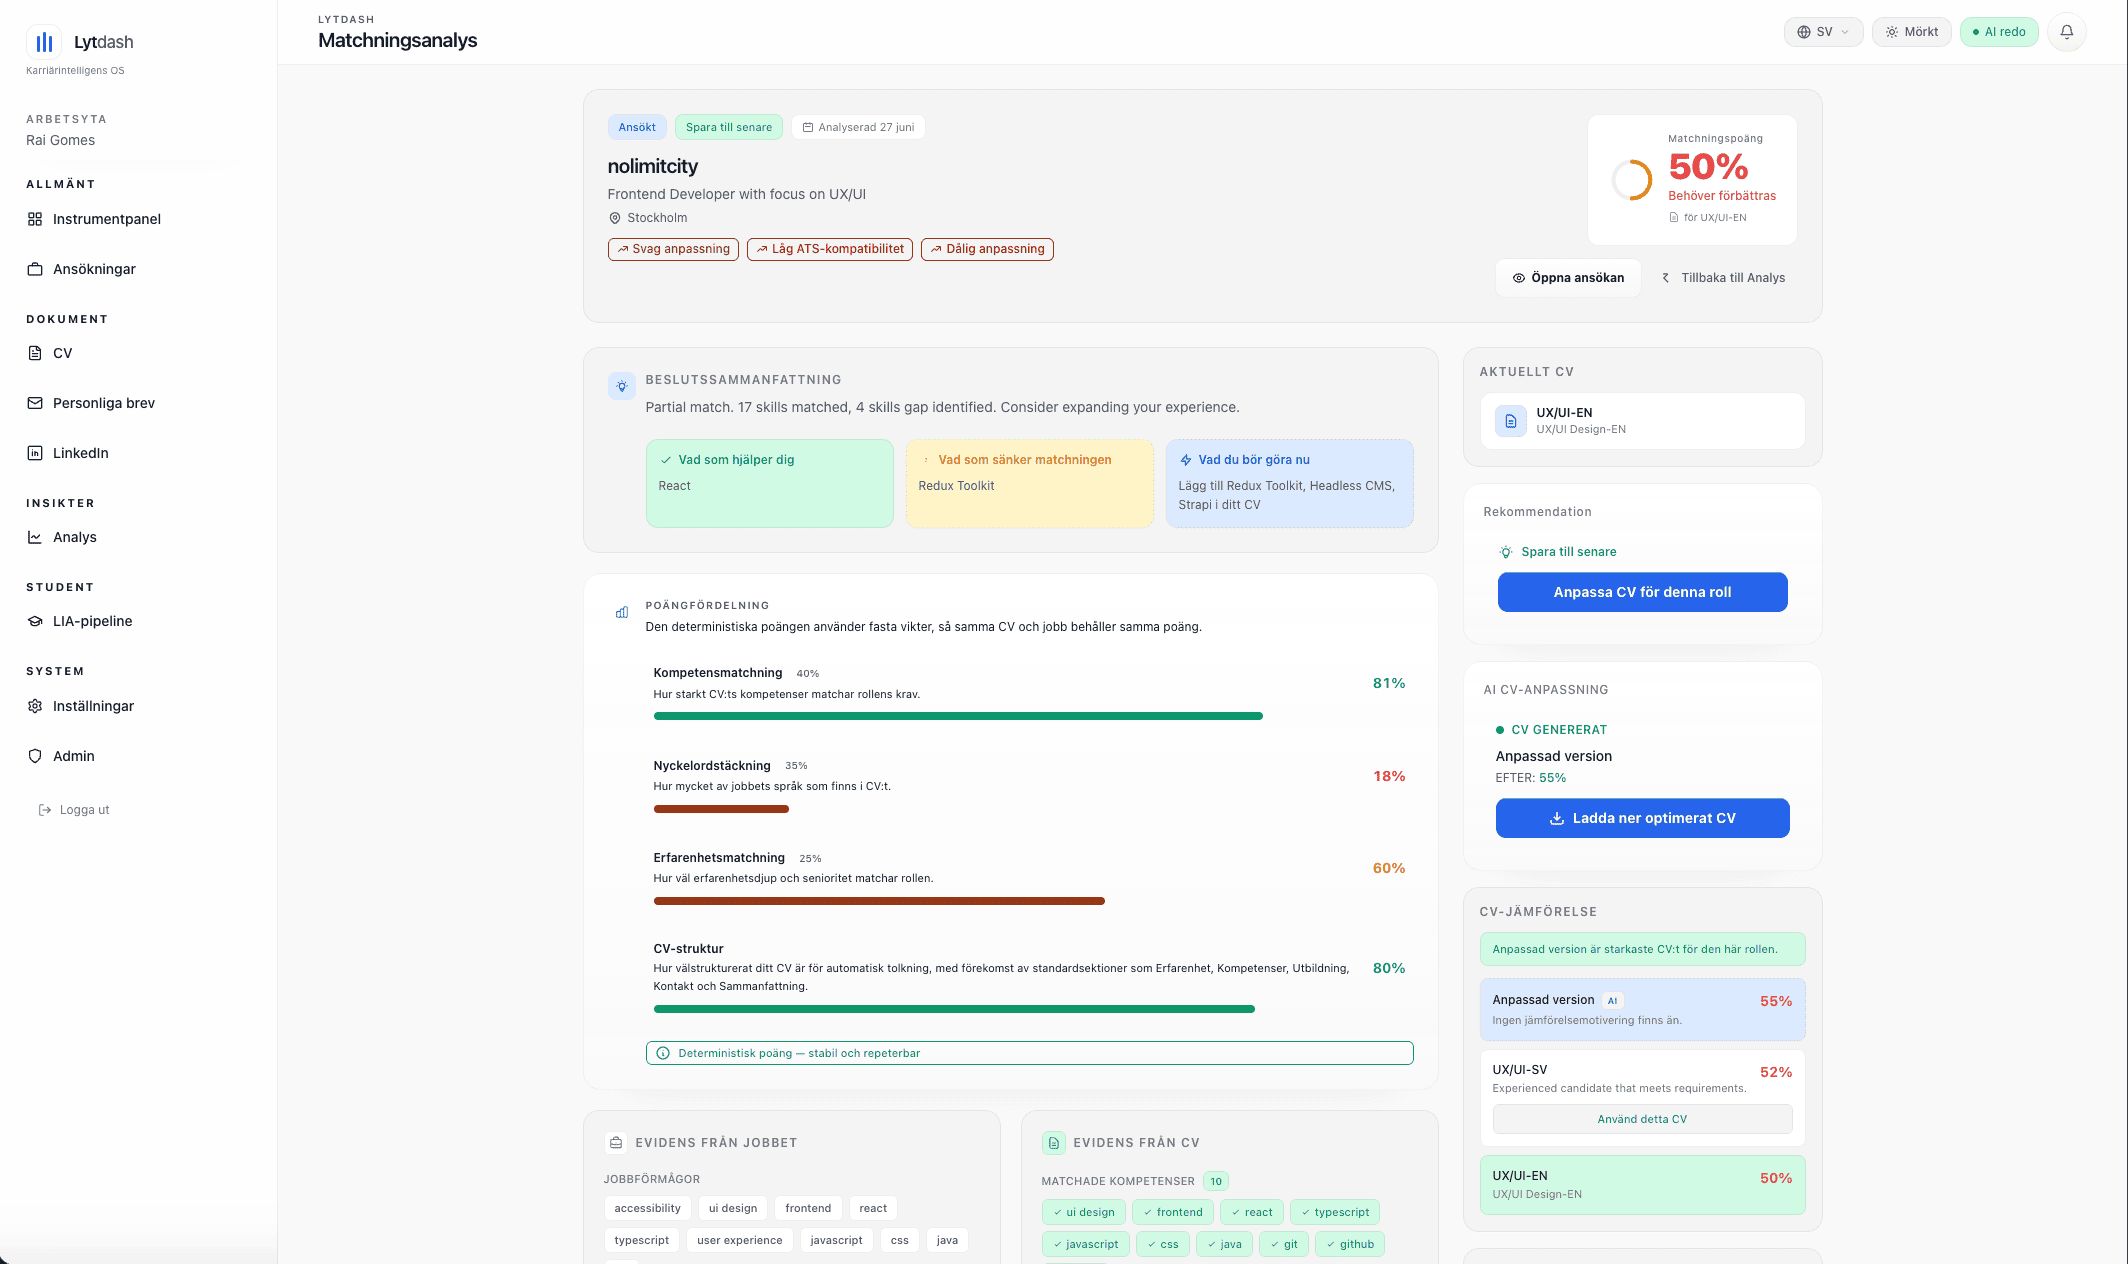Navigate to Personliga brev
2128x1264 pixels.
(103, 403)
